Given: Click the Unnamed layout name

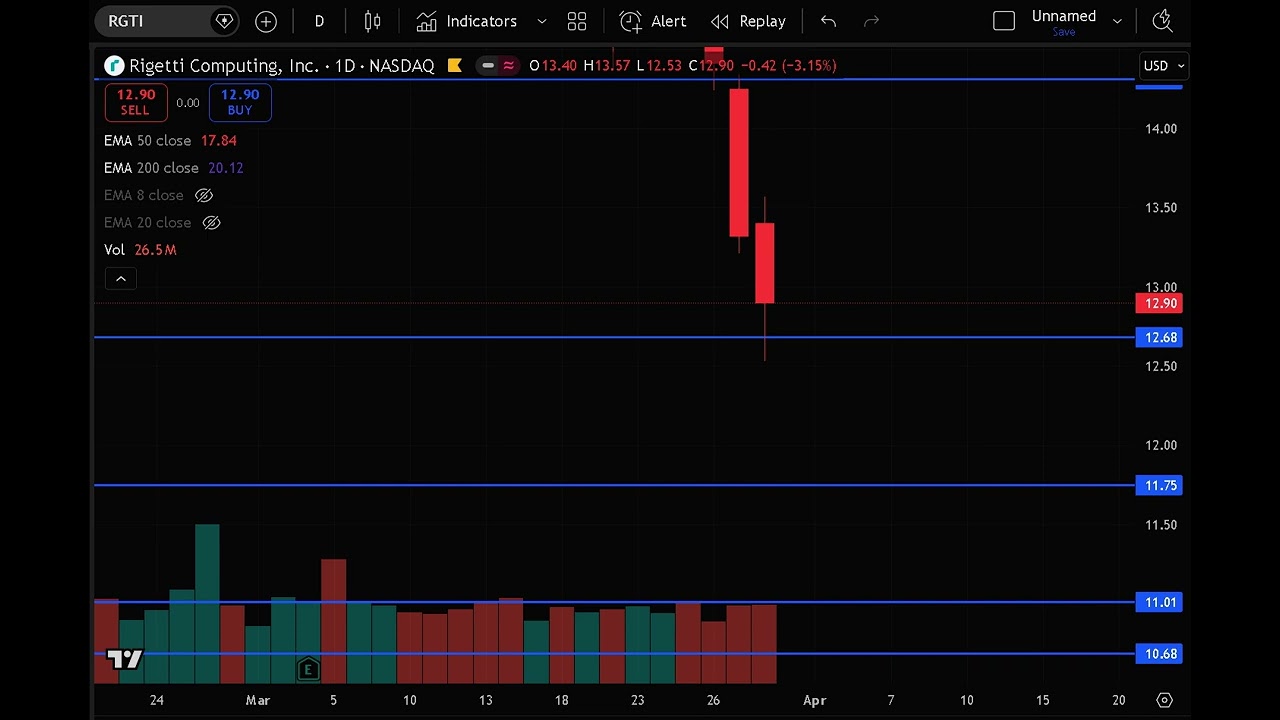Looking at the screenshot, I should click(x=1064, y=16).
